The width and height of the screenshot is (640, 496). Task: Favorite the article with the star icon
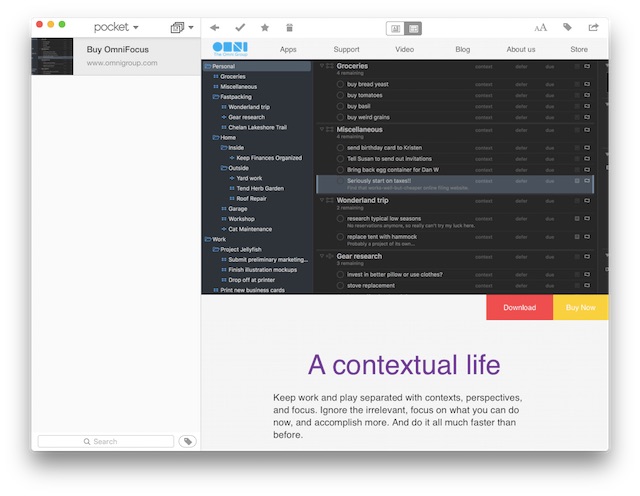[265, 27]
